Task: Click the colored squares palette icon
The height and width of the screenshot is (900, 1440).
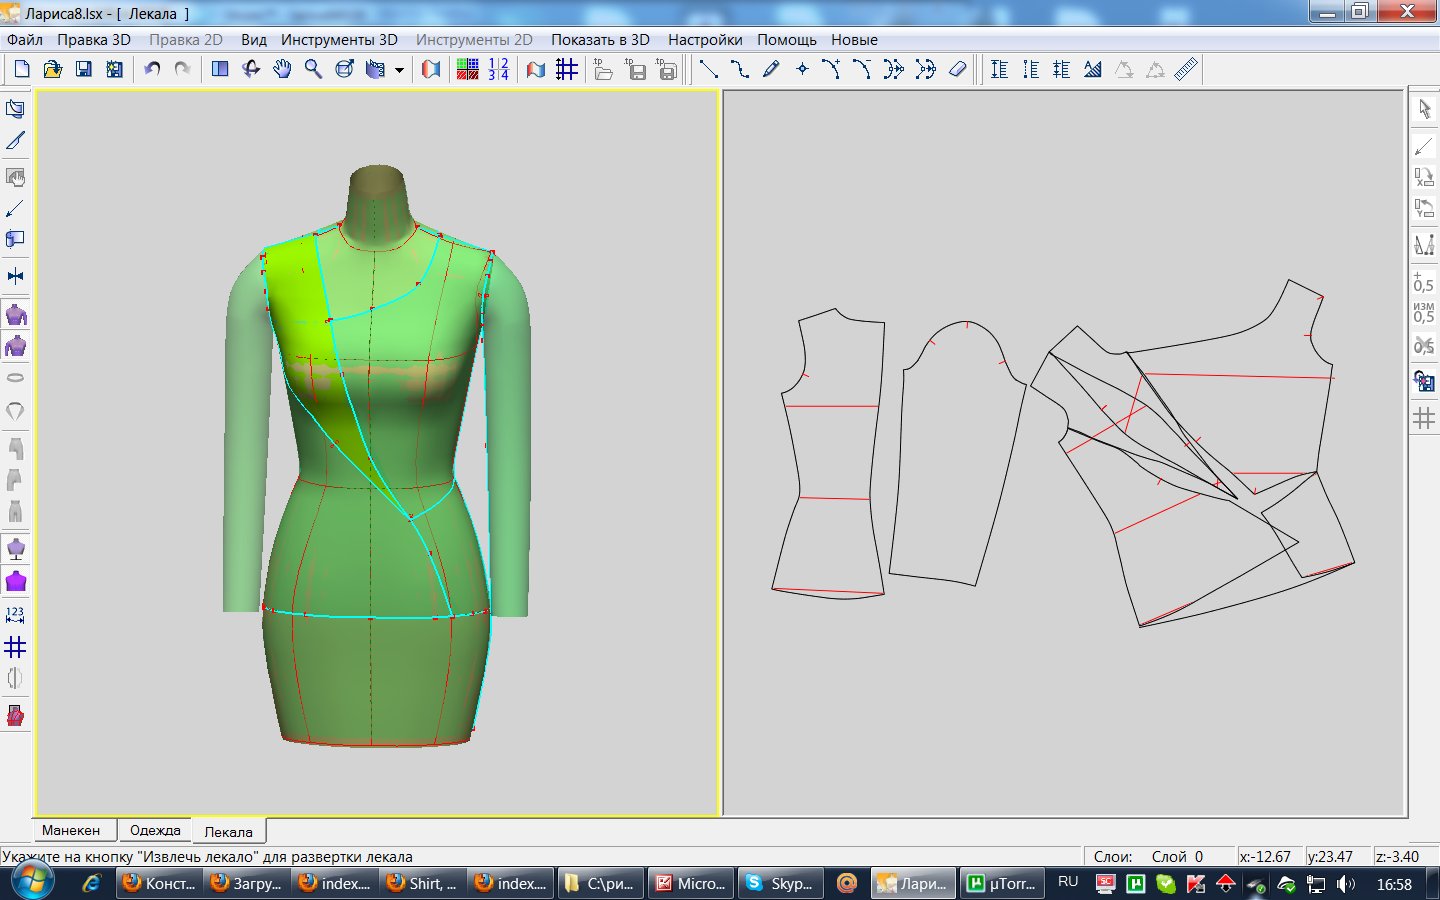Action: 467,69
